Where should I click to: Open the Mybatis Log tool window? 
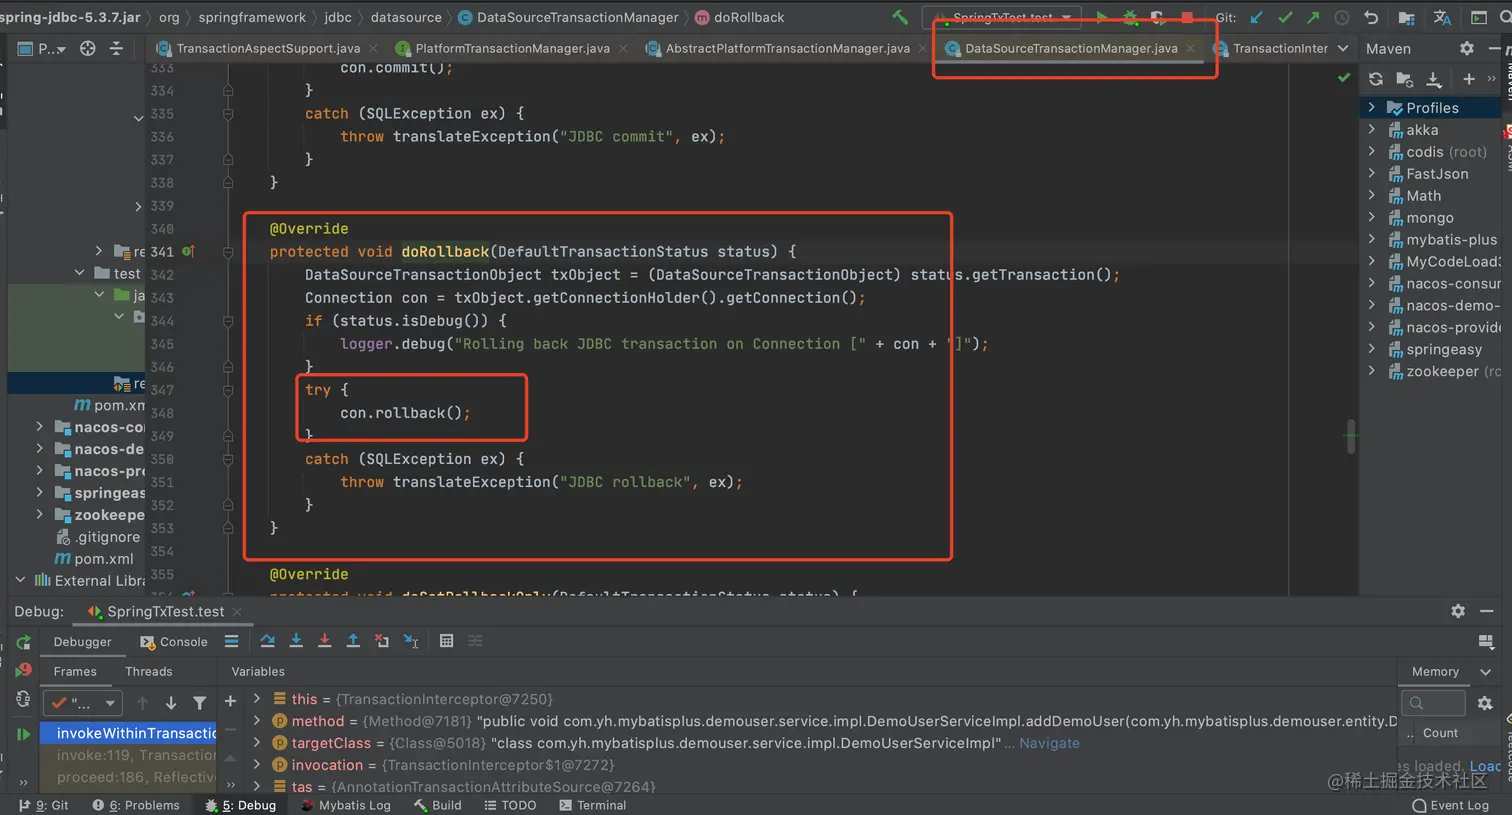(345, 805)
